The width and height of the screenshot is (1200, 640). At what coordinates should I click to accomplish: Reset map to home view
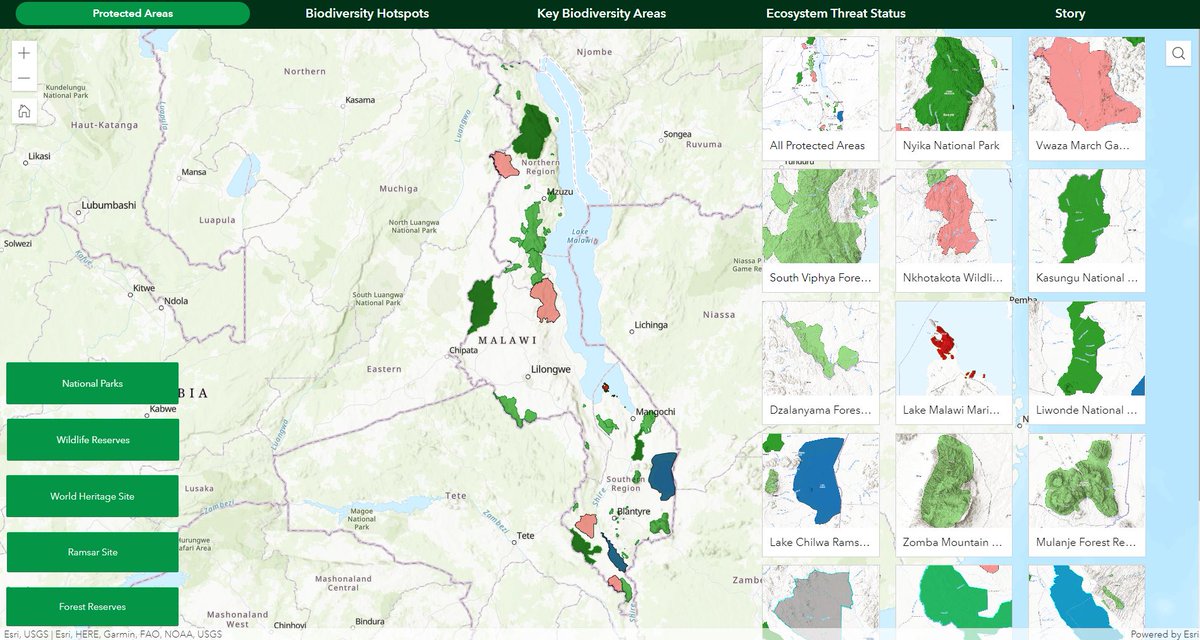point(24,111)
